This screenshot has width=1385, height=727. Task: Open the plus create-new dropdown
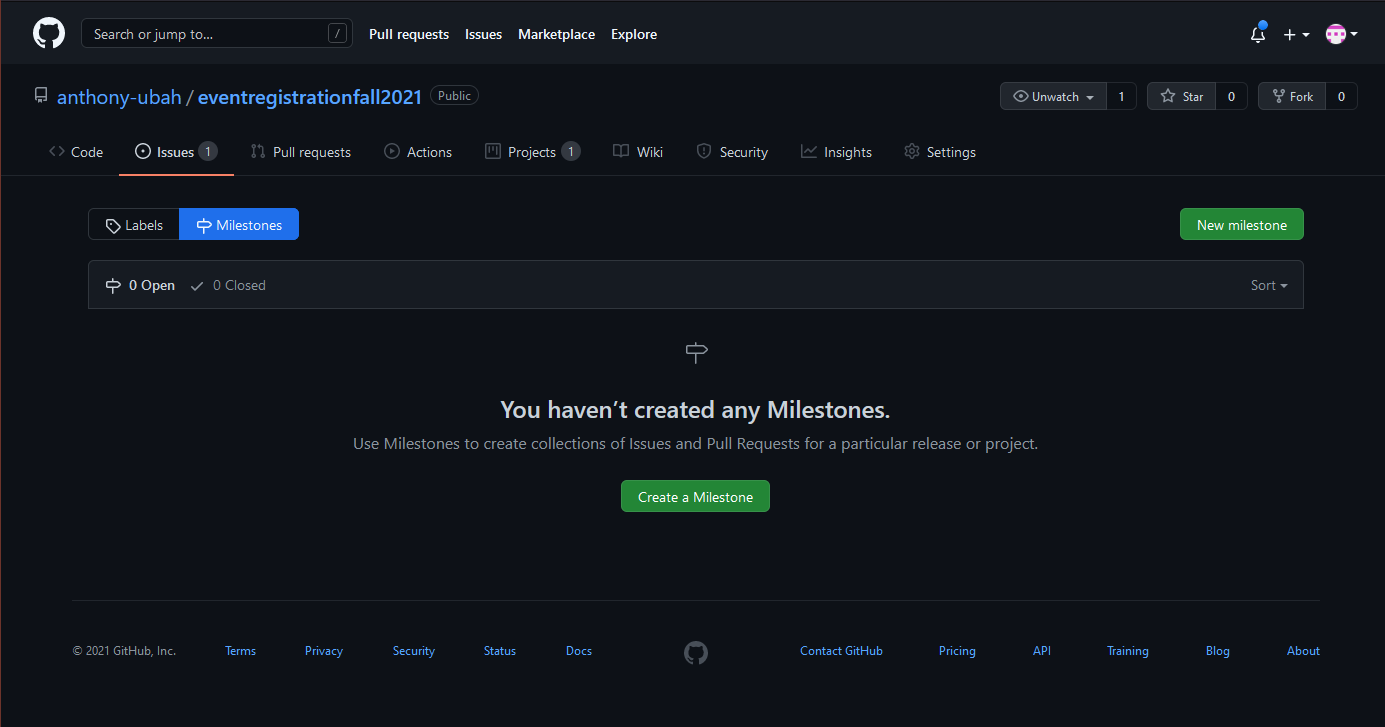click(x=1296, y=34)
